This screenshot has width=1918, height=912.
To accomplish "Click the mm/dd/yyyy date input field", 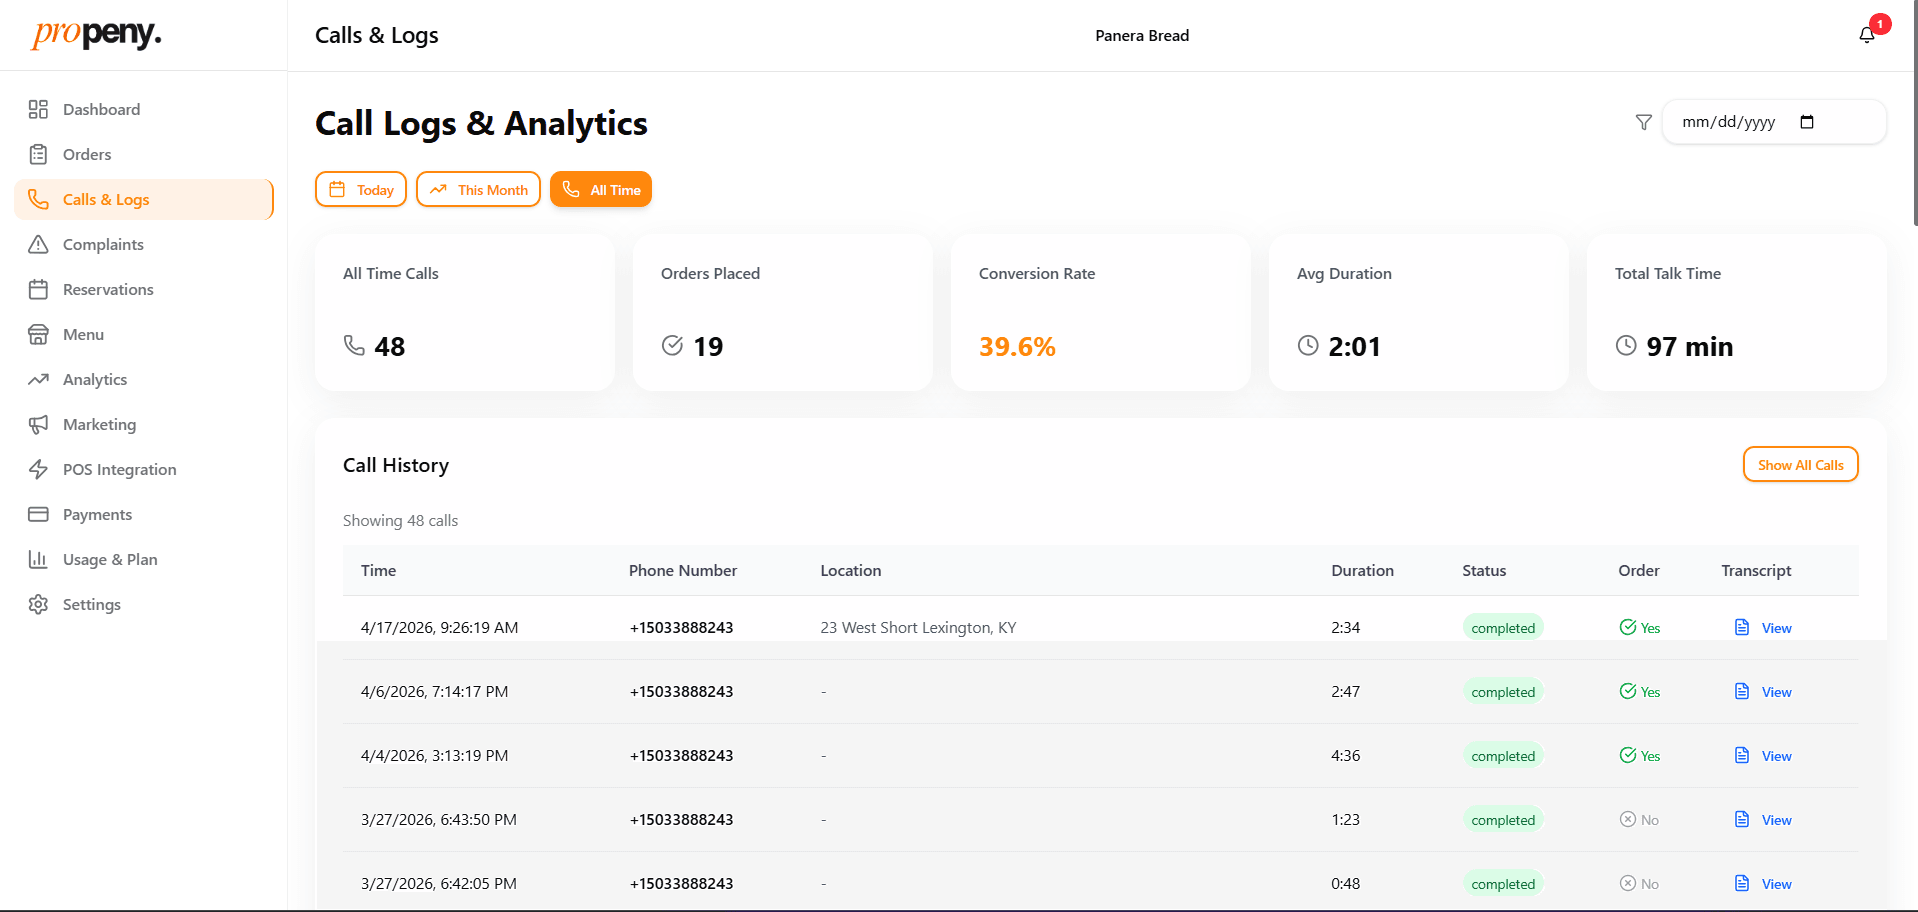I will pos(1774,122).
